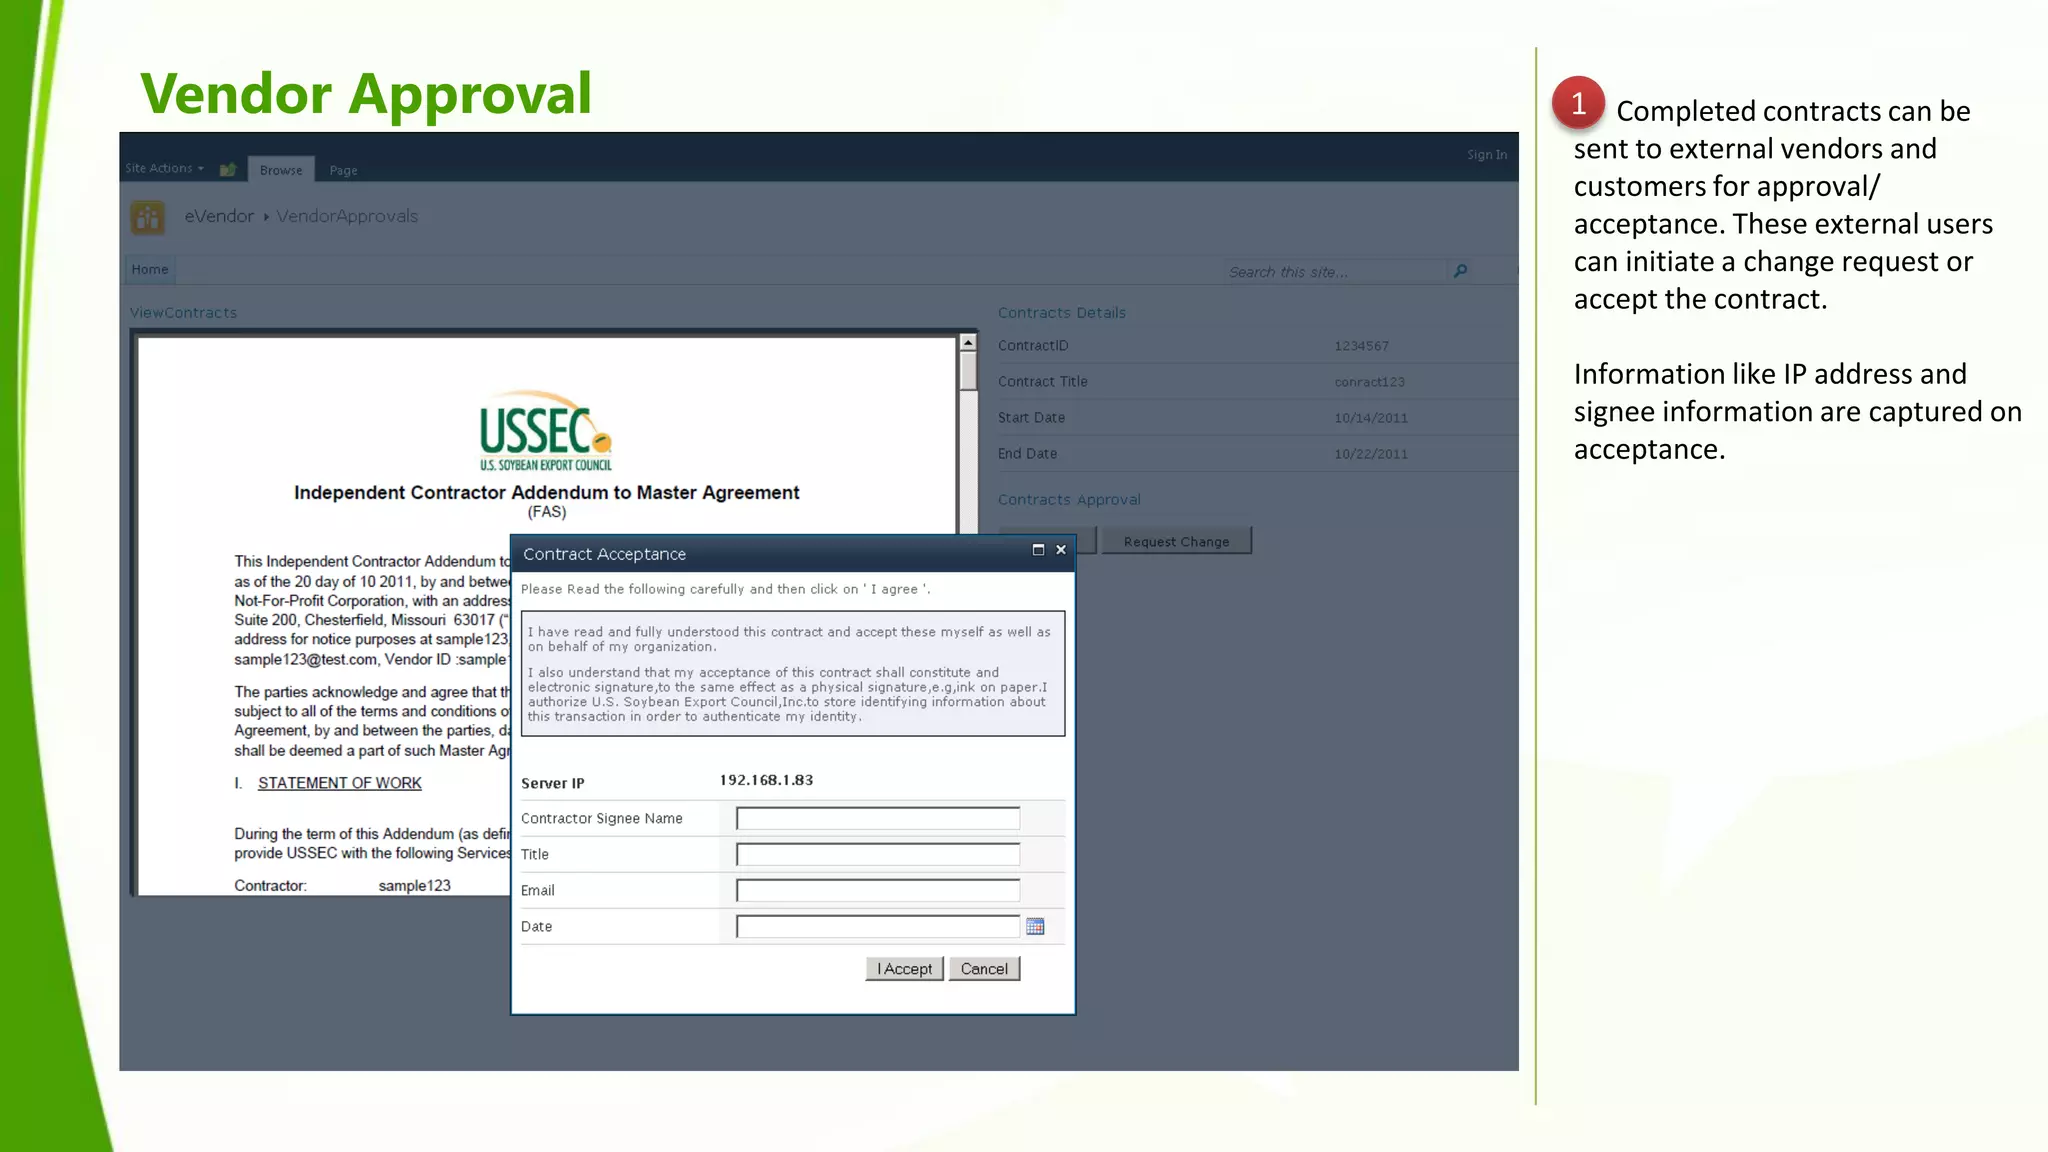The width and height of the screenshot is (2048, 1152).
Task: Click the Contract Title value conract123
Action: [1369, 382]
